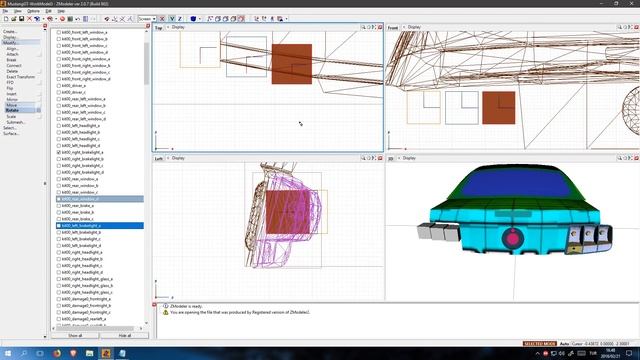Click the zoom magnifier in Left viewport
This screenshot has height=360, width=640.
coord(363,158)
